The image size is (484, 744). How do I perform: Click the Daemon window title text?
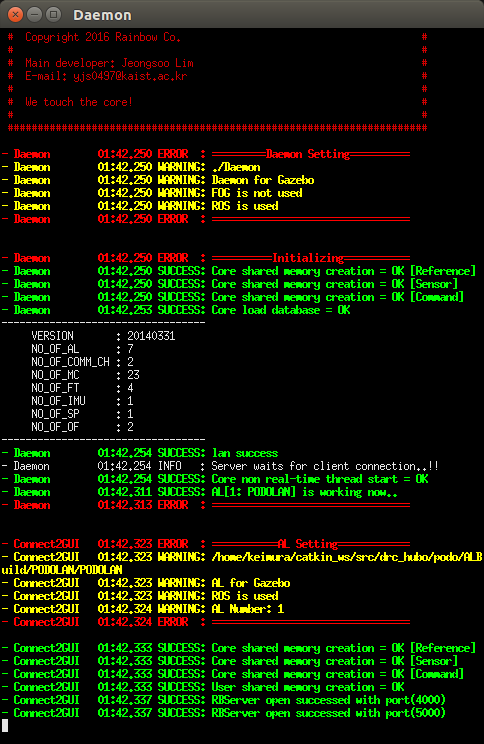(102, 15)
